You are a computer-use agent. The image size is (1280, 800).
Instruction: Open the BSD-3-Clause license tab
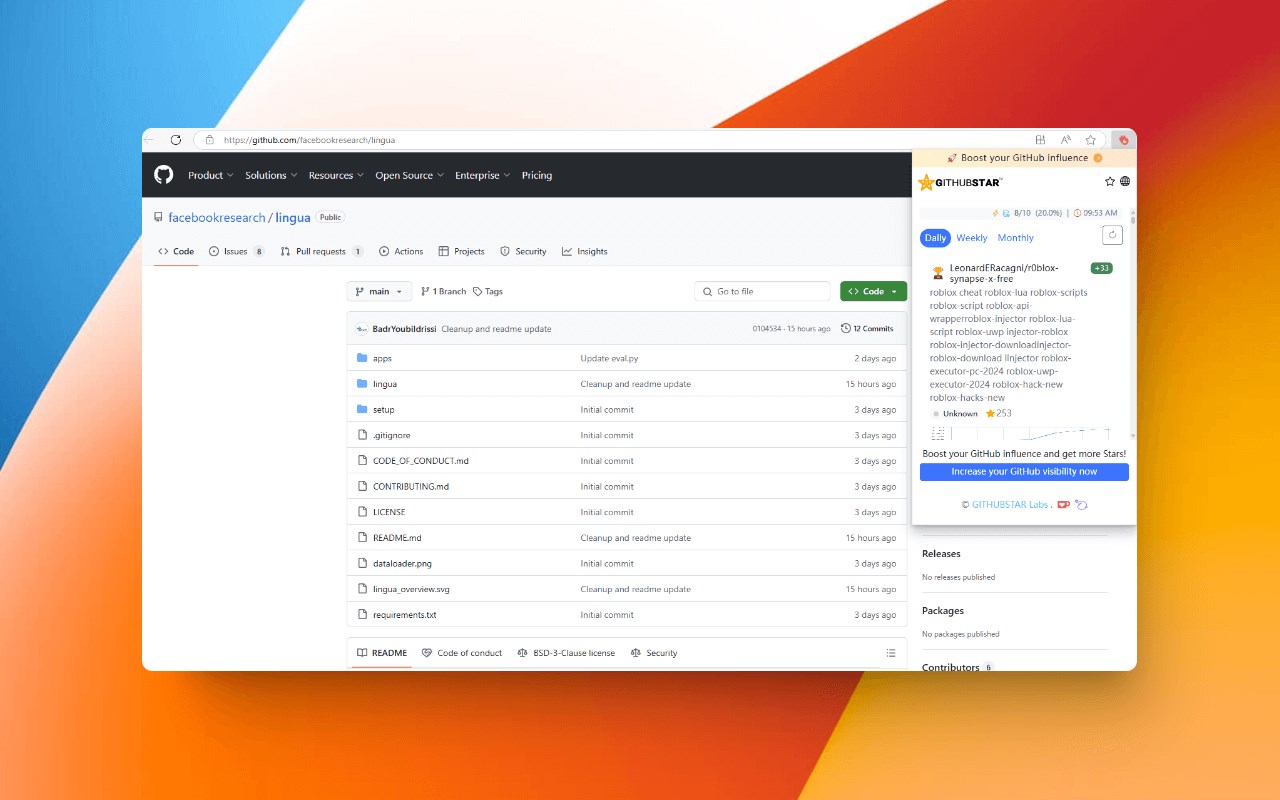click(x=566, y=653)
